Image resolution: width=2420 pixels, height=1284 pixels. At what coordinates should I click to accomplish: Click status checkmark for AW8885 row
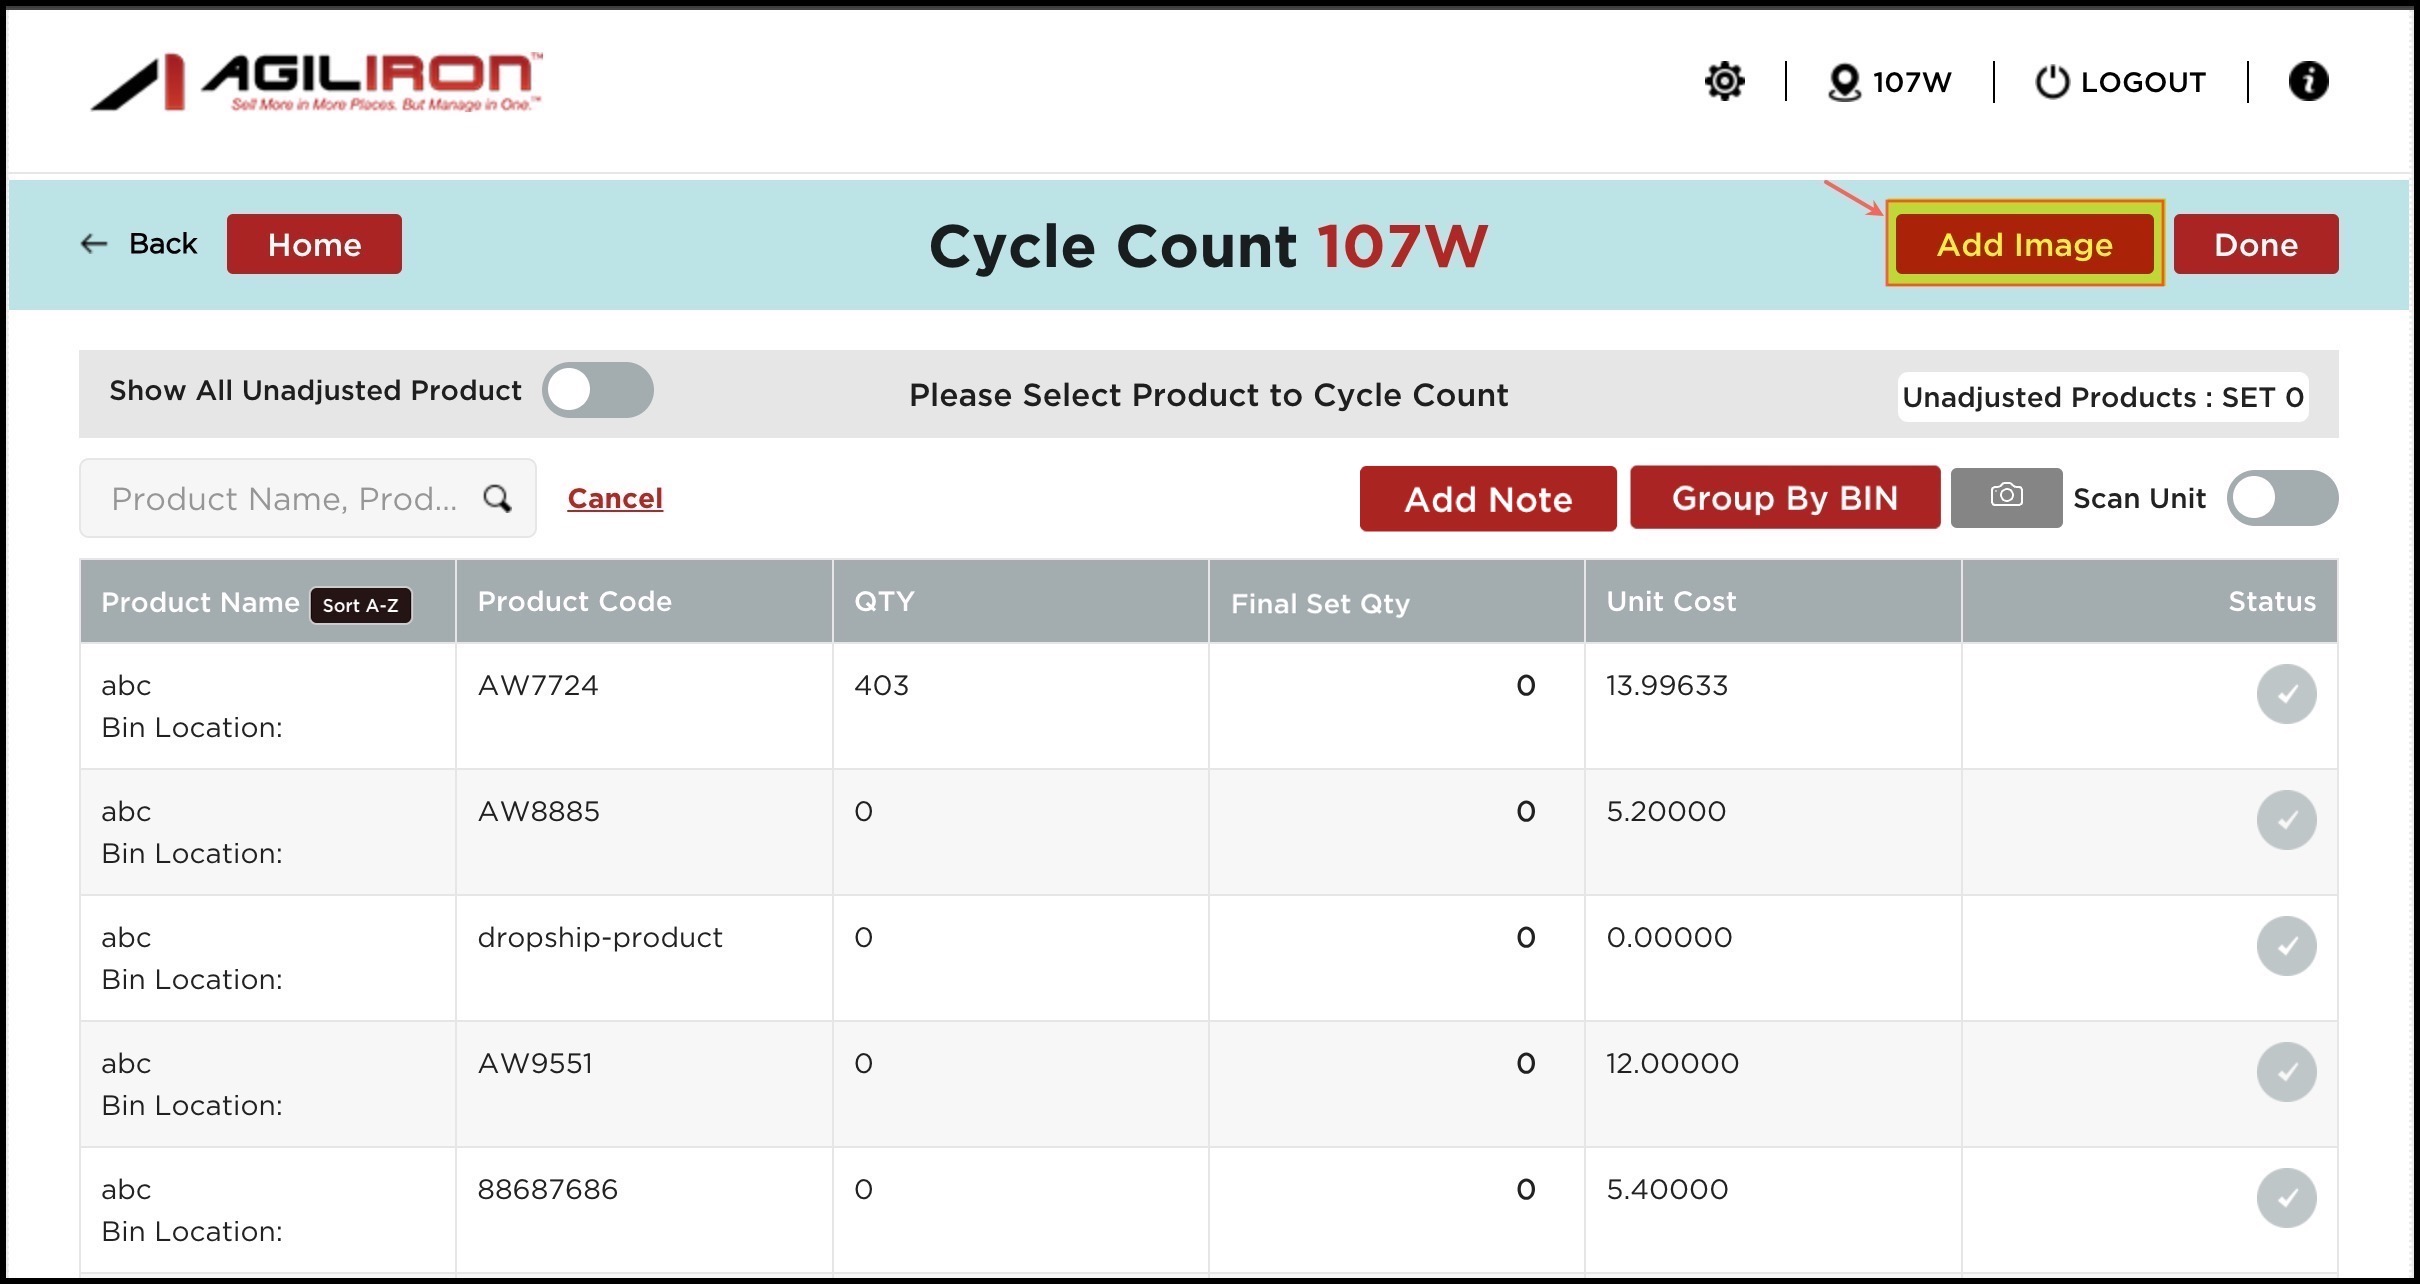point(2286,820)
